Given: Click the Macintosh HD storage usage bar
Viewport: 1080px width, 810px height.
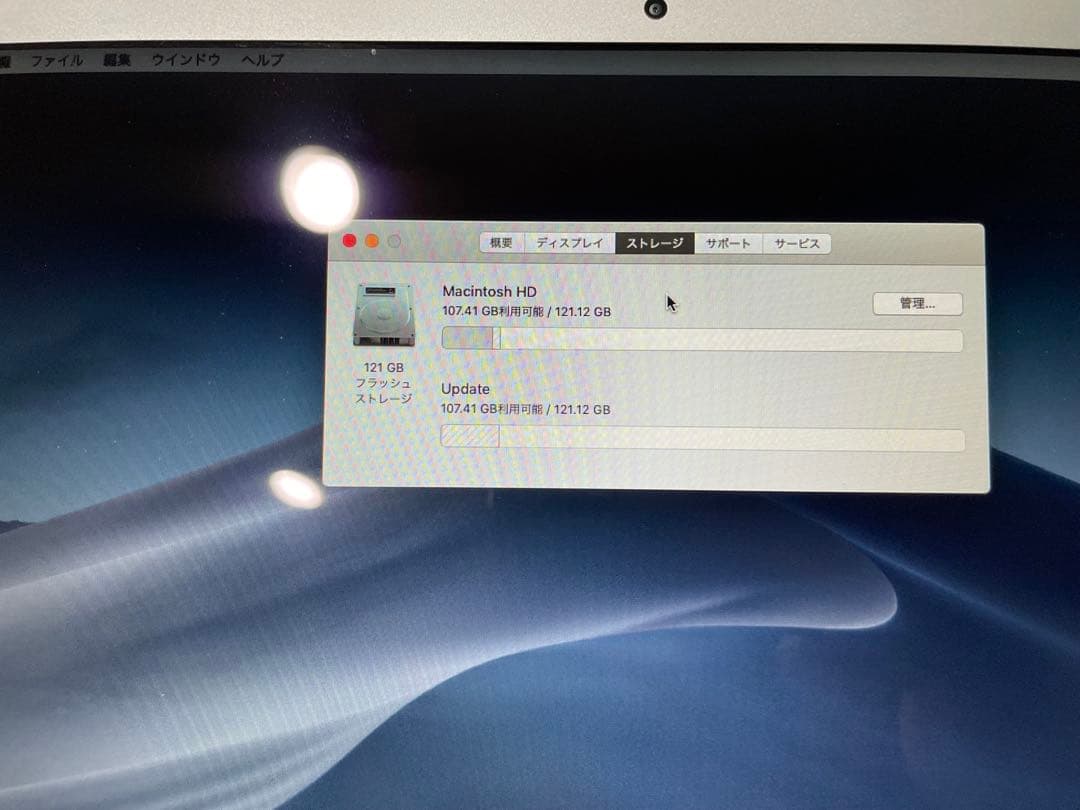Looking at the screenshot, I should (x=700, y=340).
